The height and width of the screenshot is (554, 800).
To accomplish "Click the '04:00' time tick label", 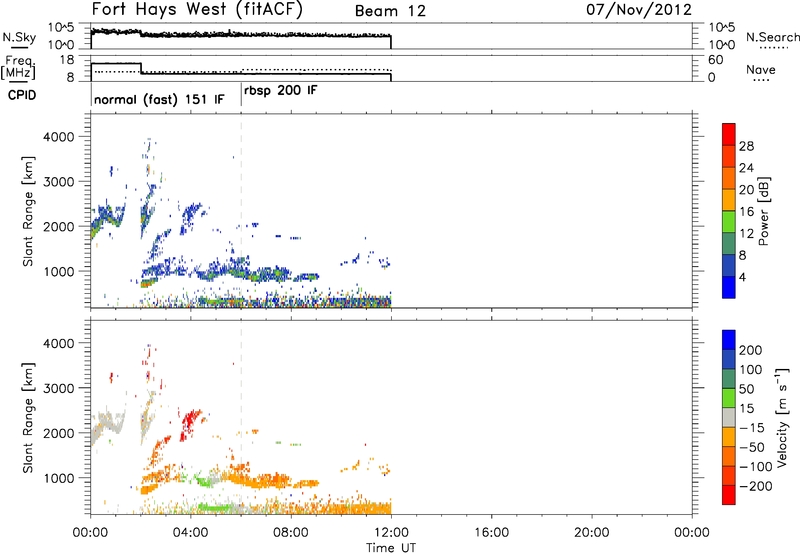I will (x=190, y=533).
